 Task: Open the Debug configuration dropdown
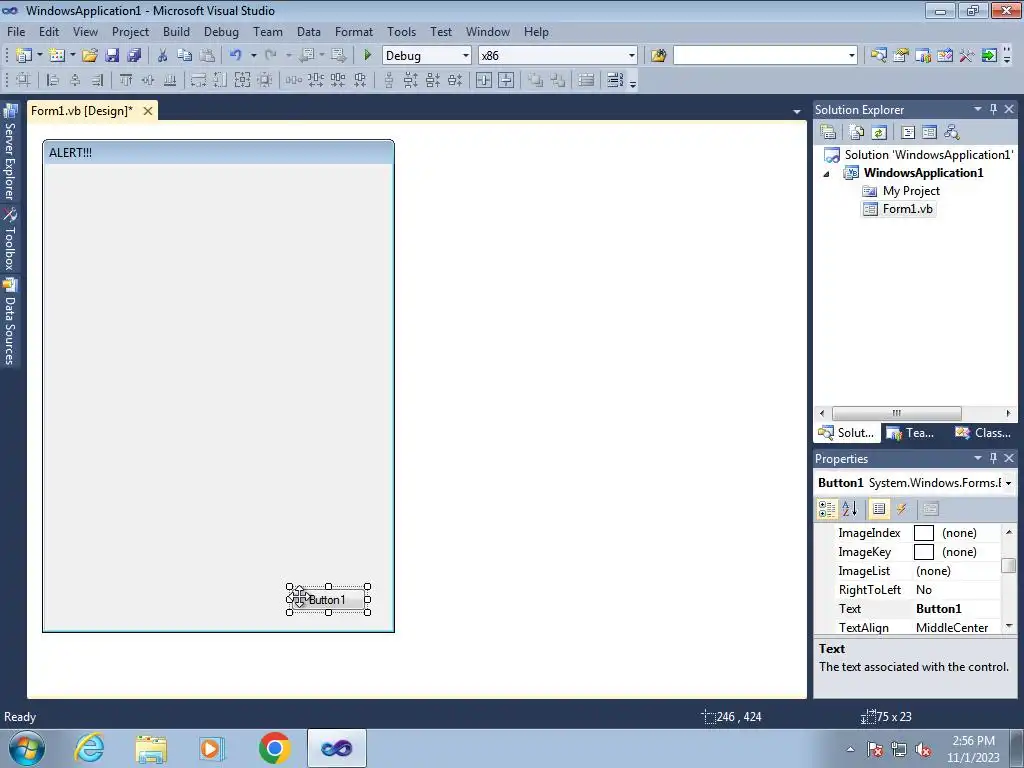click(x=466, y=56)
